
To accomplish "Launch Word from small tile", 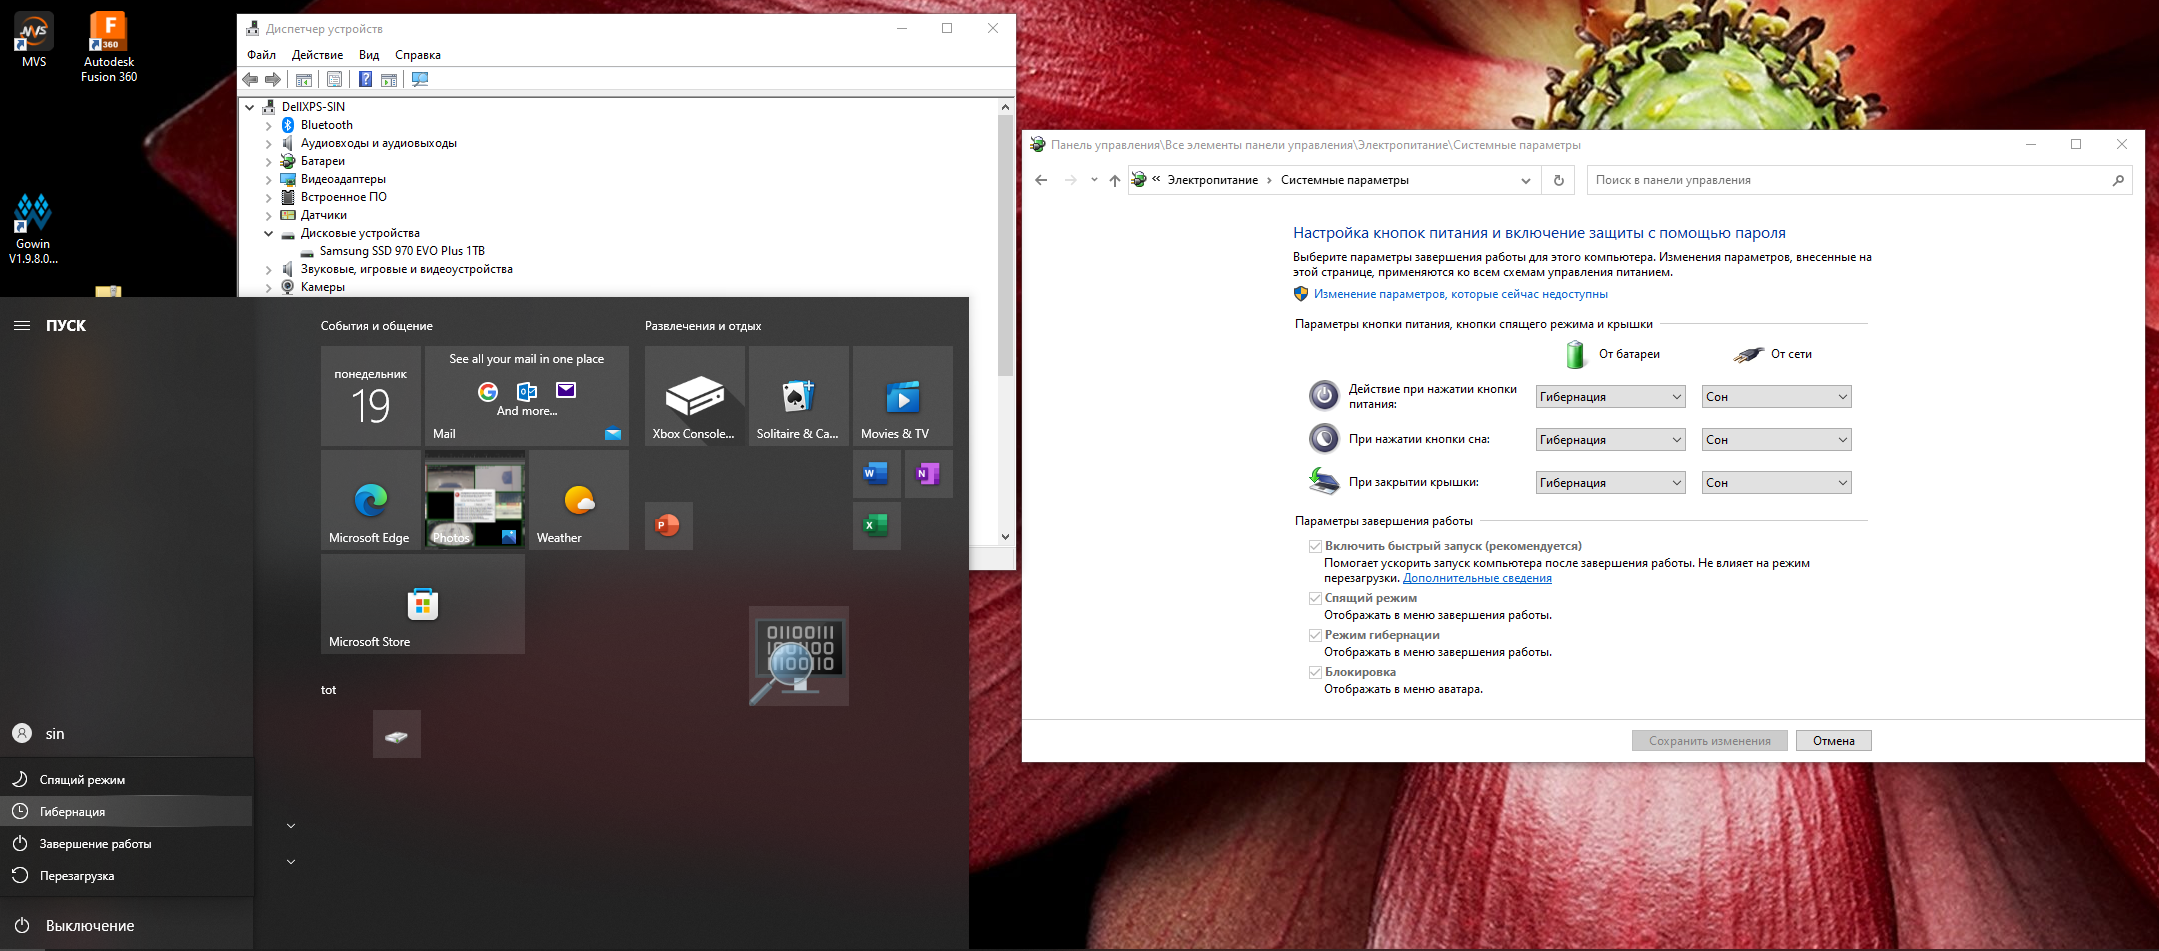I will coord(876,474).
